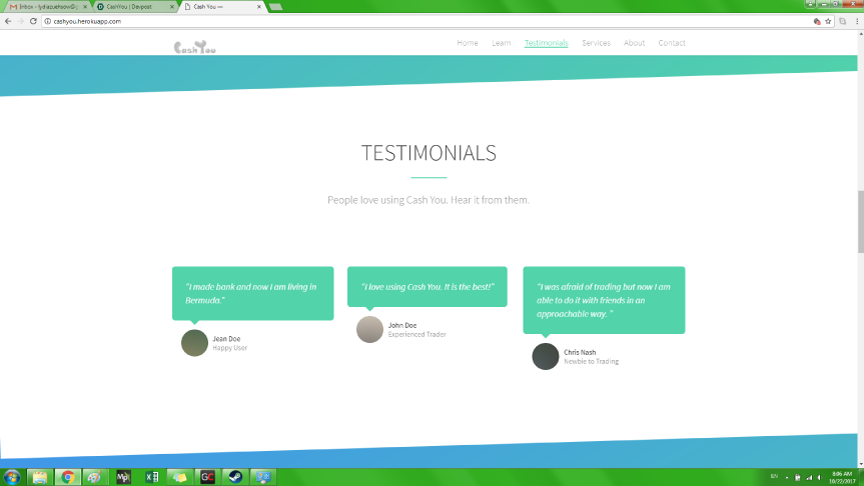
Task: Click the 'Experienced Trader' caption
Action: (417, 334)
